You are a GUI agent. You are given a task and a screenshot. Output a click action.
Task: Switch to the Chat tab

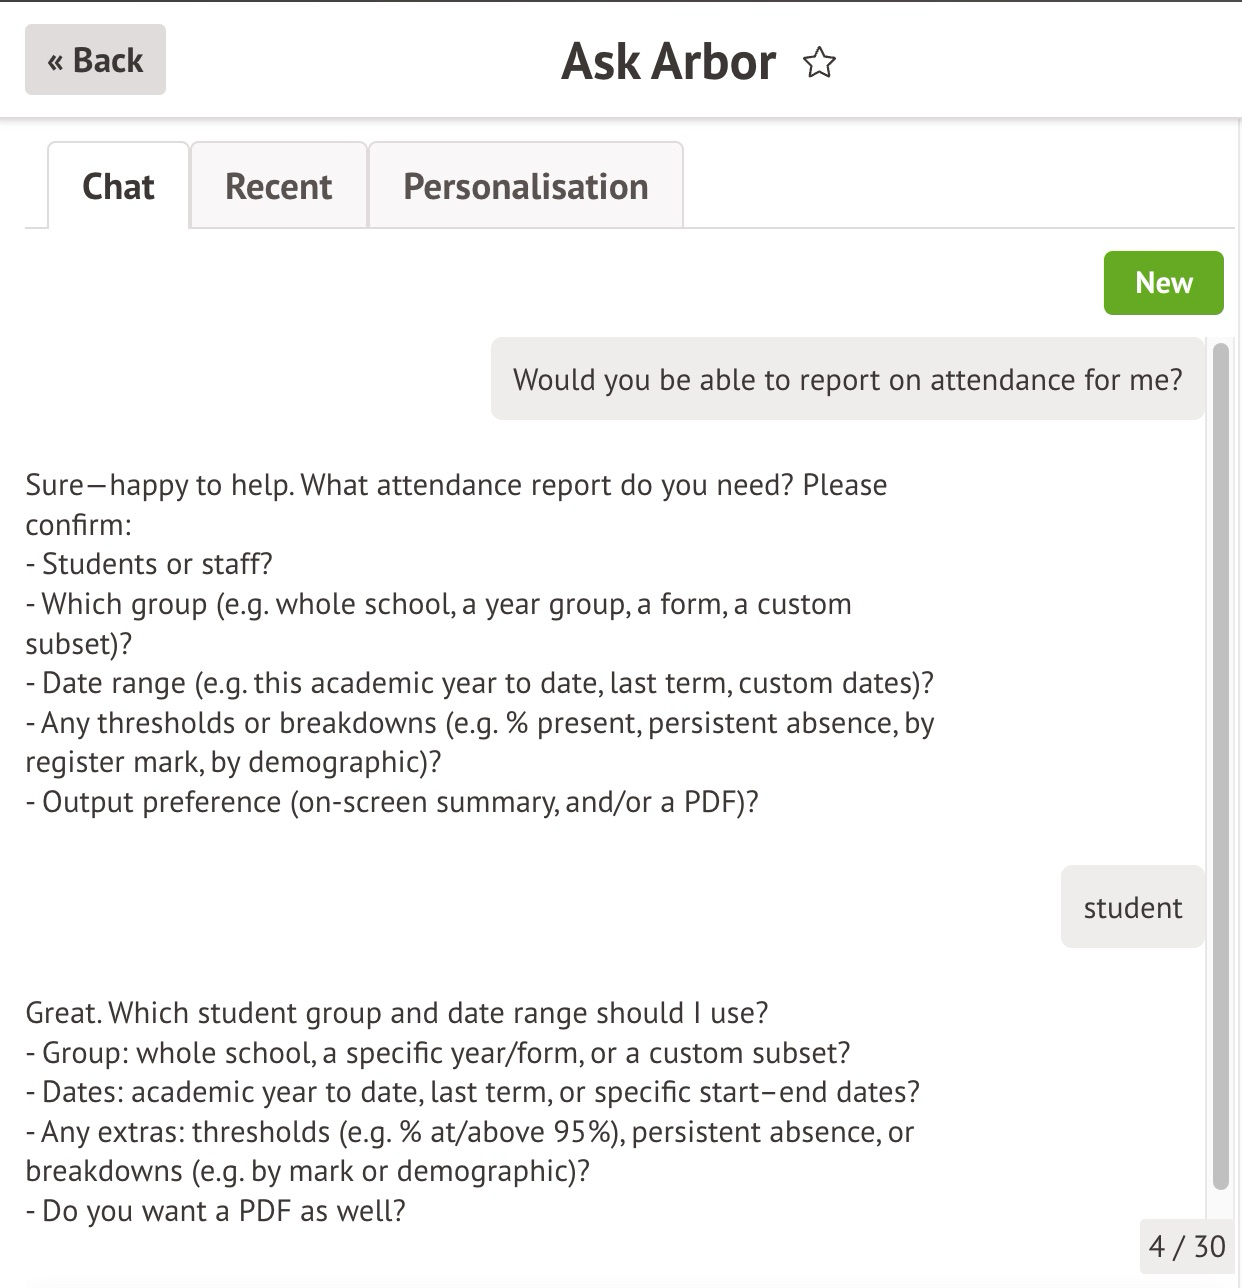[118, 187]
